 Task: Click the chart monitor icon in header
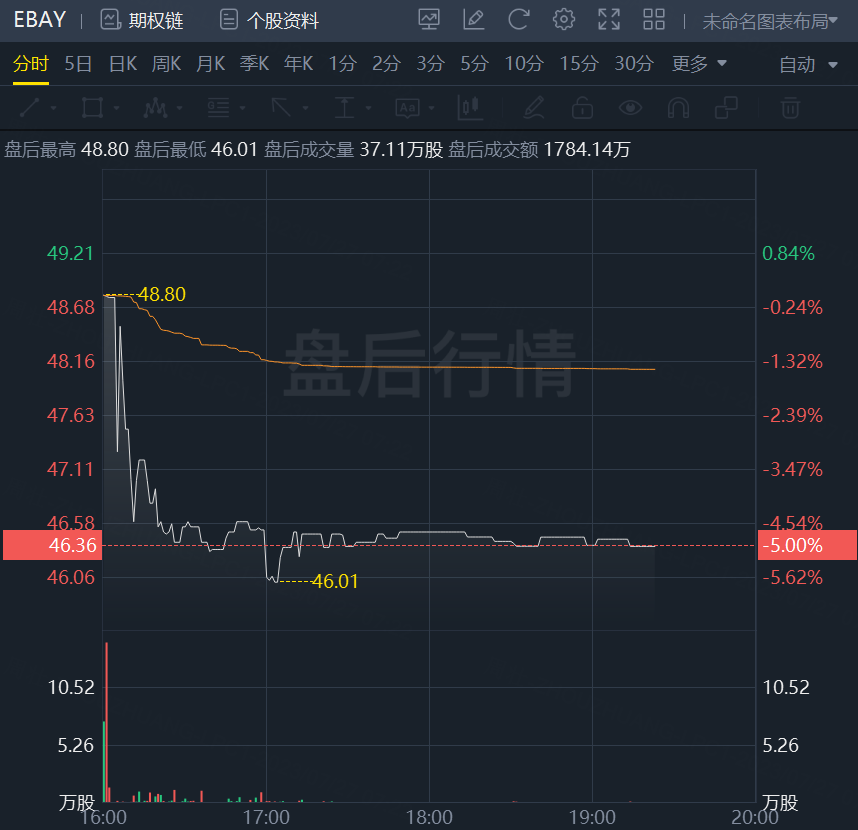[x=429, y=19]
